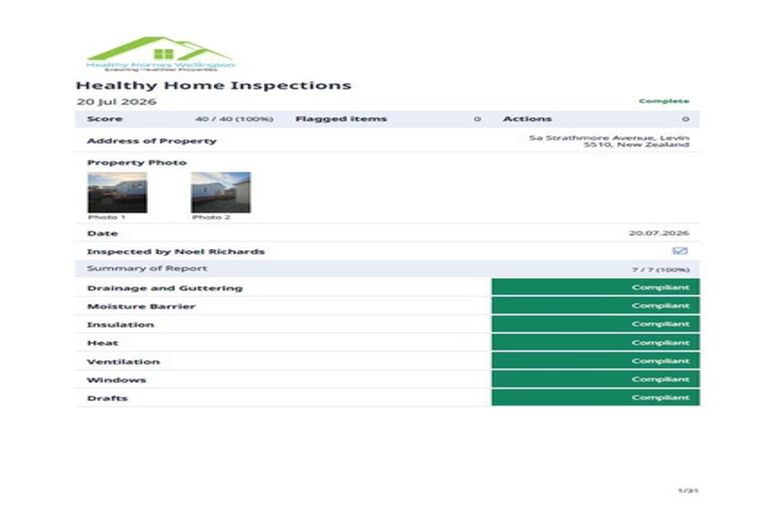
Task: Click the Healthy Home Inspections title
Action: 214,85
